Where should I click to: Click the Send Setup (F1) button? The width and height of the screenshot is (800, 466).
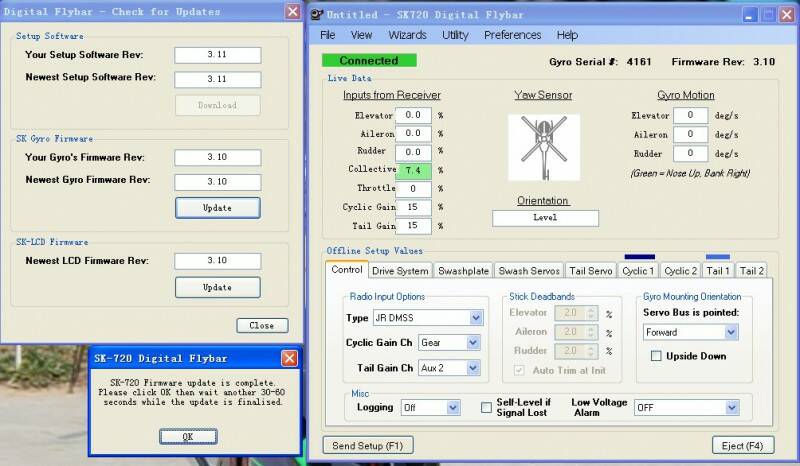point(368,446)
